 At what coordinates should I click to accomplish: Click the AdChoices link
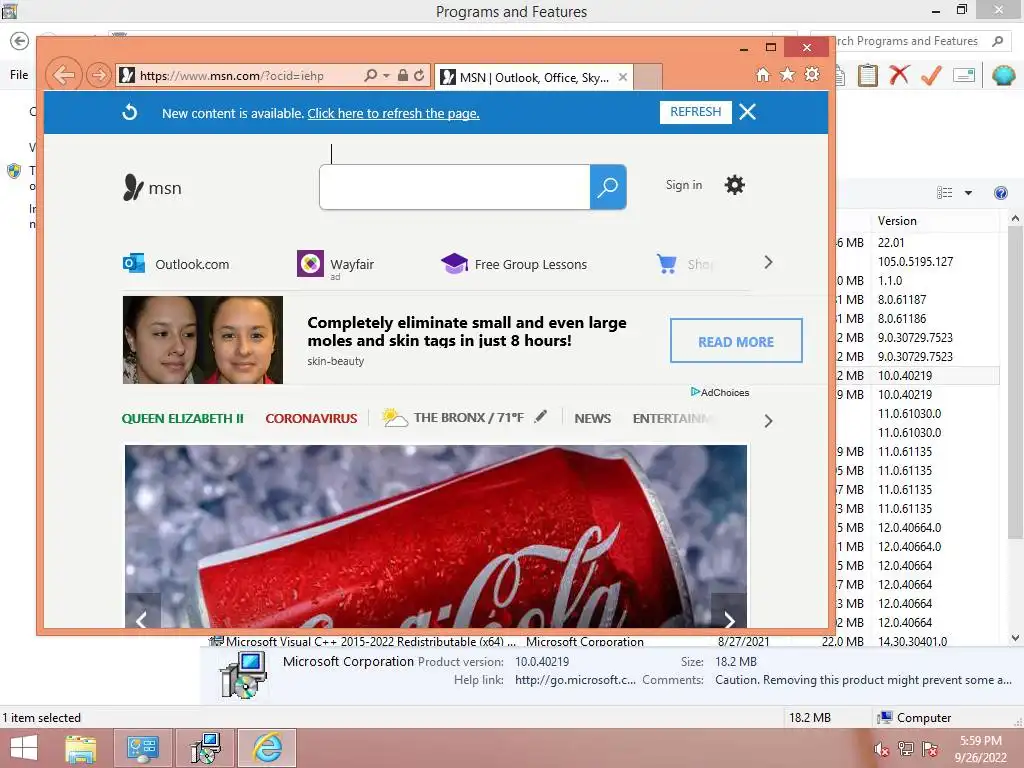[720, 392]
